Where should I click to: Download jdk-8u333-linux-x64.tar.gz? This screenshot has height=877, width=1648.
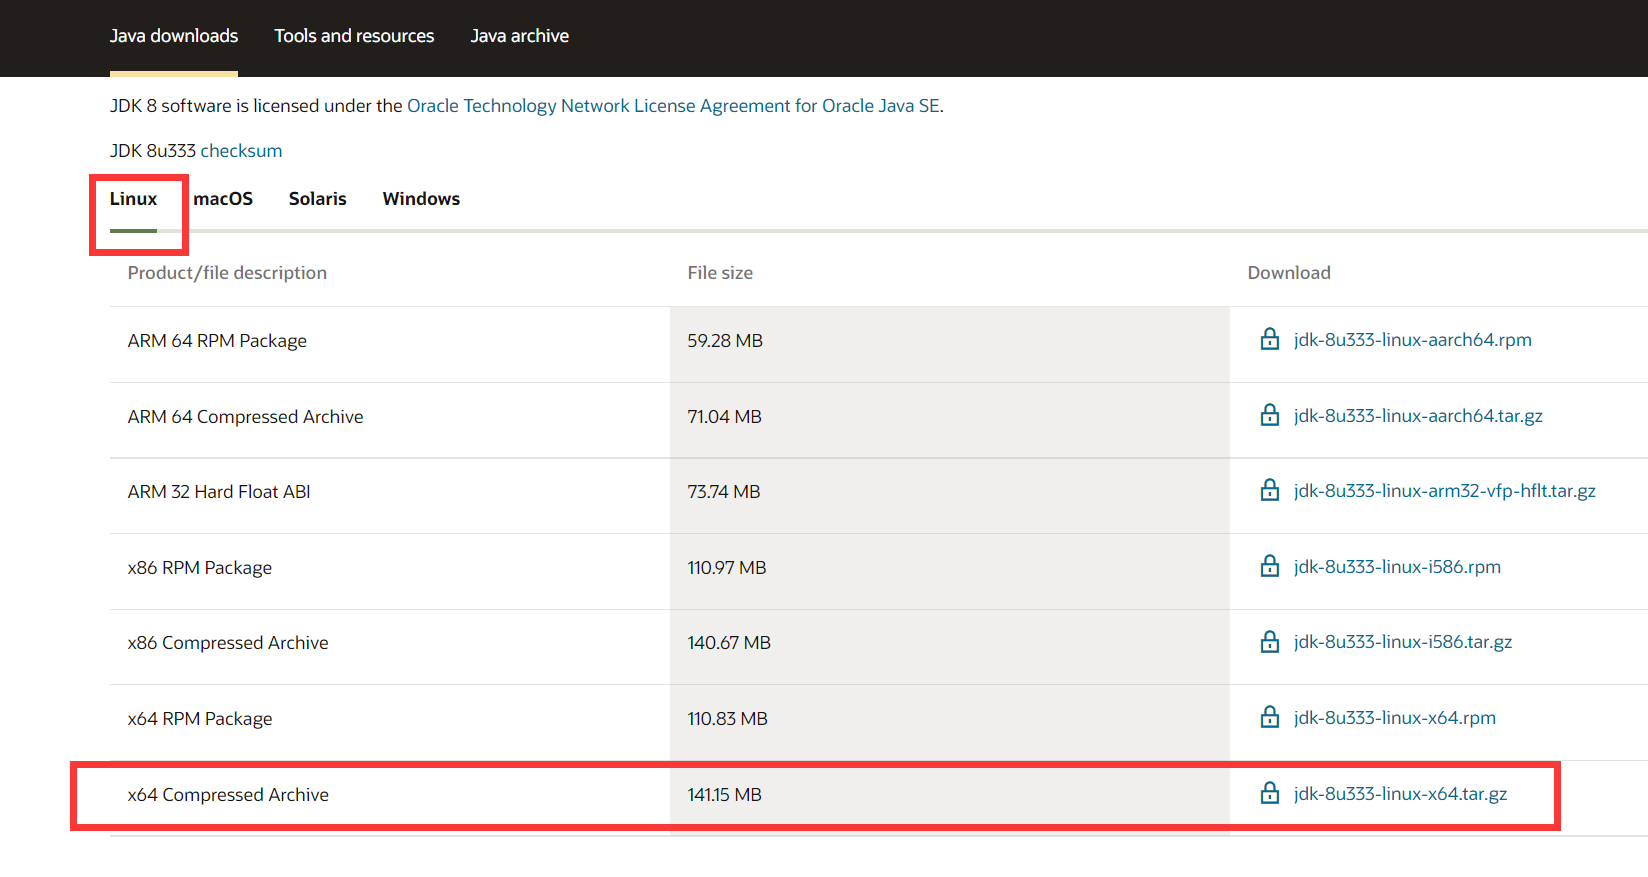(1400, 794)
